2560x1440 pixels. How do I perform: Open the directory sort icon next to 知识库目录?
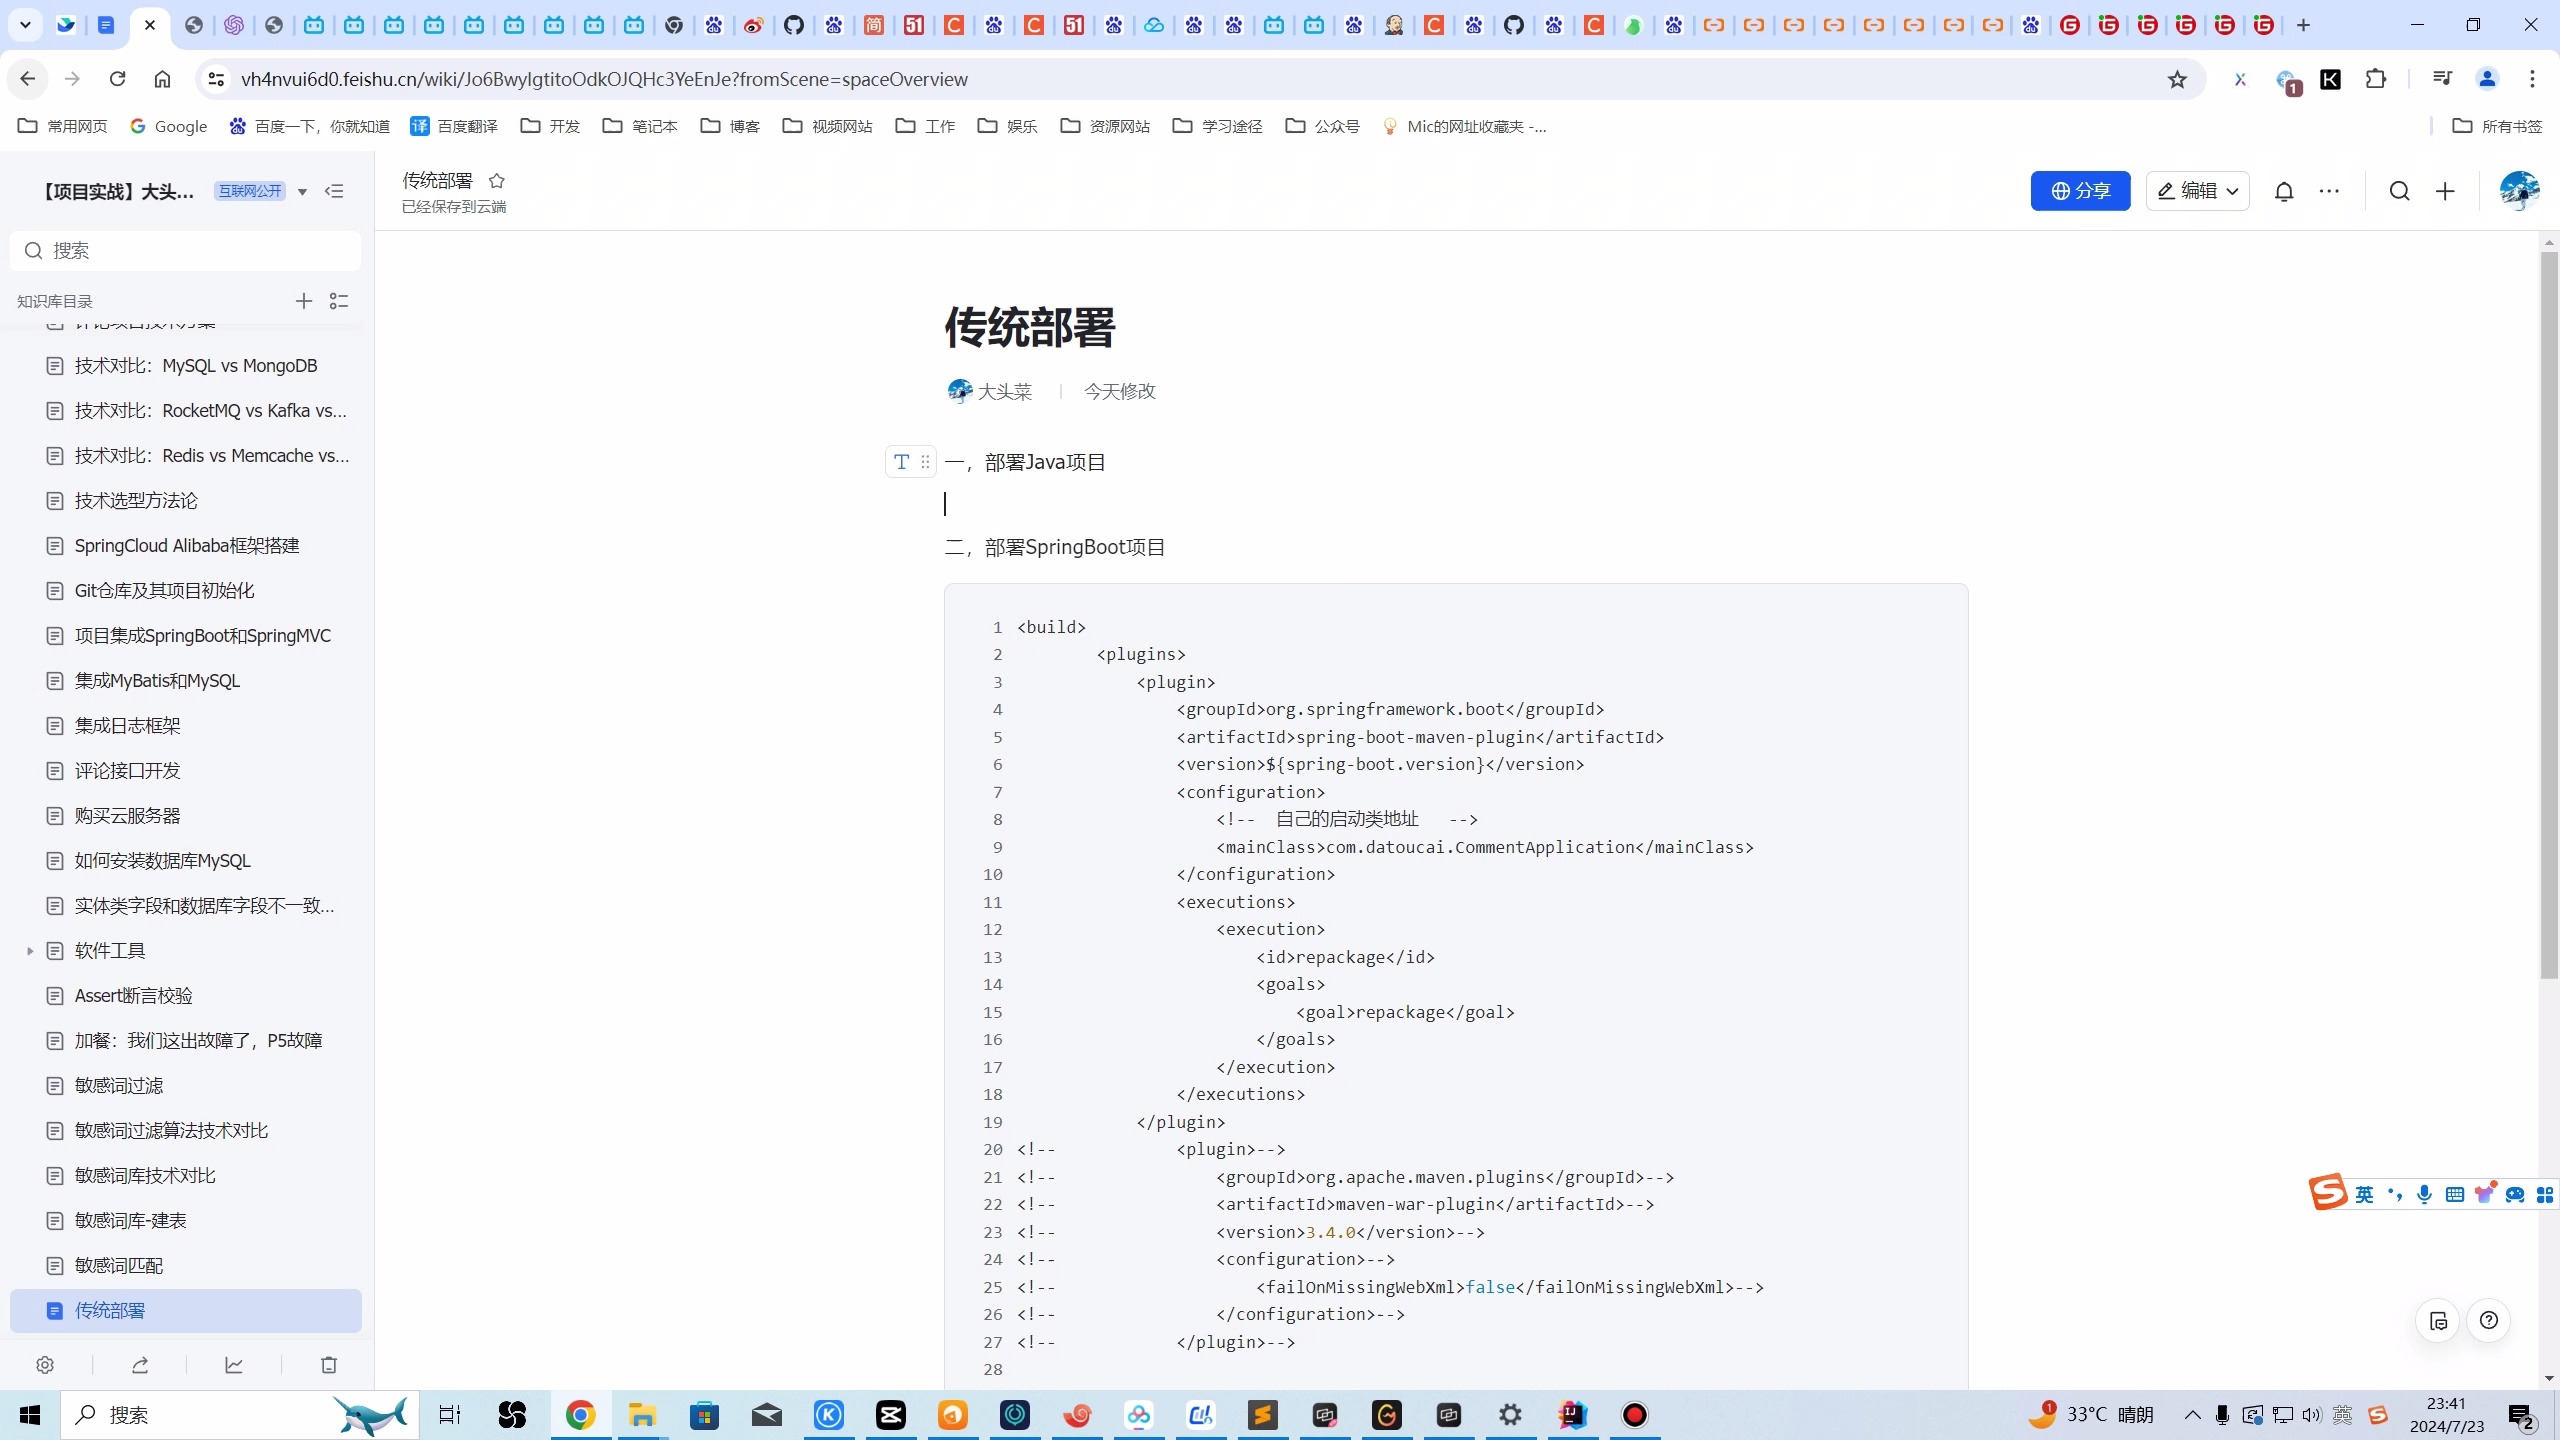coord(339,300)
